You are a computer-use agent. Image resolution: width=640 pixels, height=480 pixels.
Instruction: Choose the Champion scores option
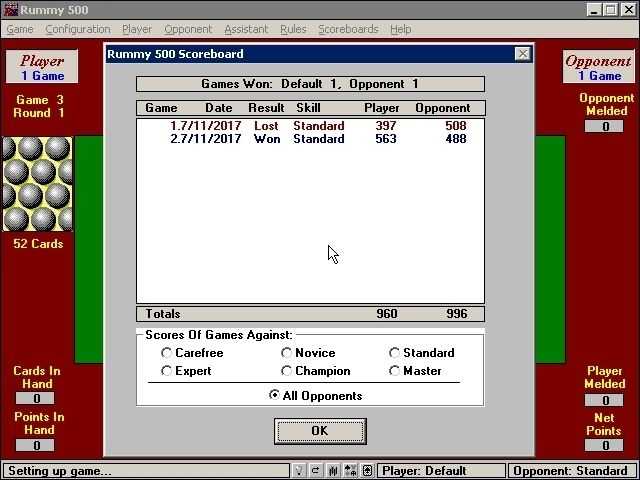point(287,371)
